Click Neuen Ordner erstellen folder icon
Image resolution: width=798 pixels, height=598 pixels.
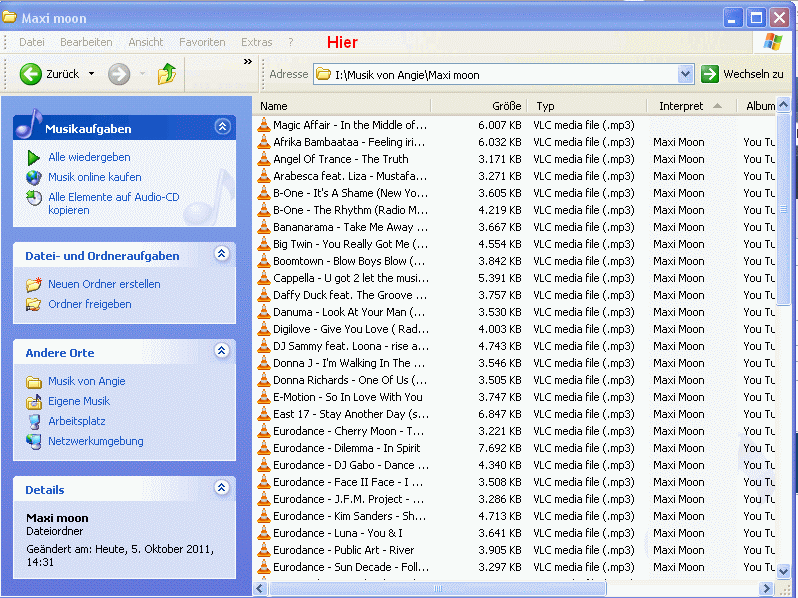[x=34, y=284]
